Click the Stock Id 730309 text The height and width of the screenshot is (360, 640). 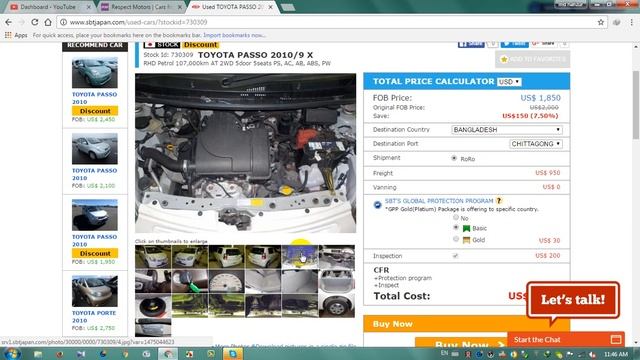168,55
